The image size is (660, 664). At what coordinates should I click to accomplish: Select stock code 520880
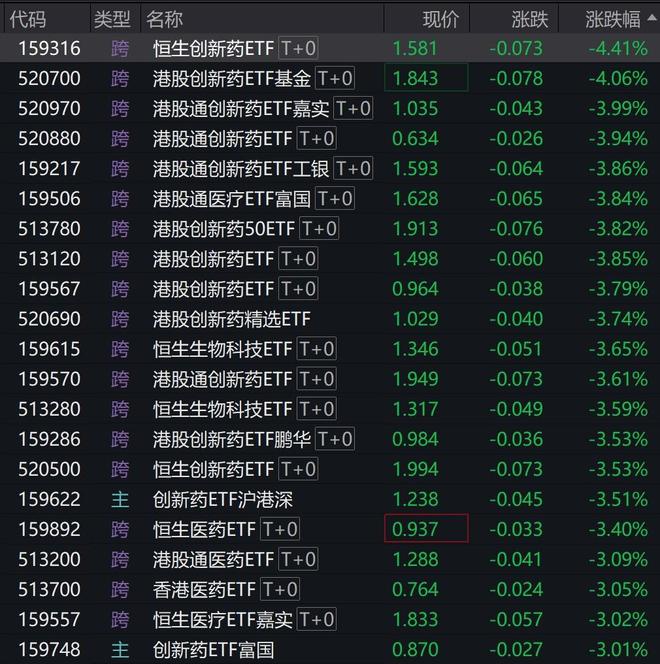click(49, 138)
